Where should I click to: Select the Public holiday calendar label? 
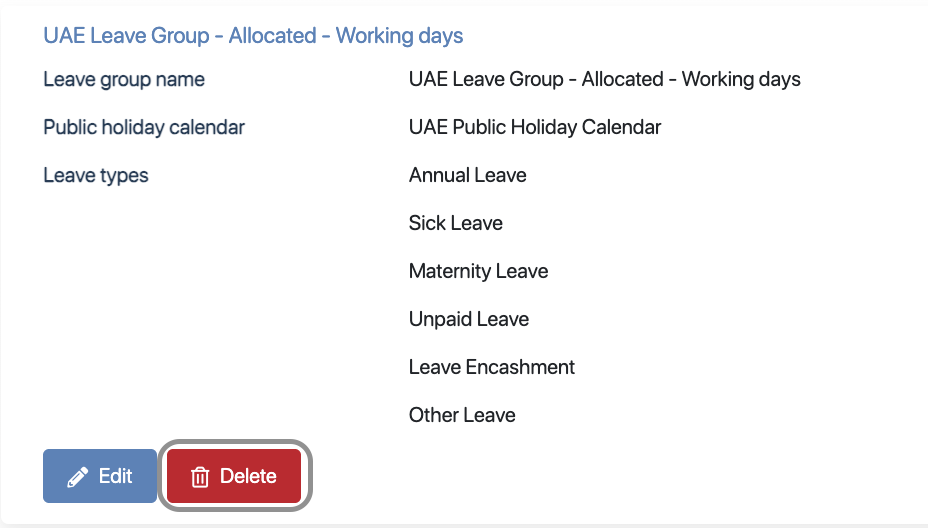pyautogui.click(x=144, y=127)
